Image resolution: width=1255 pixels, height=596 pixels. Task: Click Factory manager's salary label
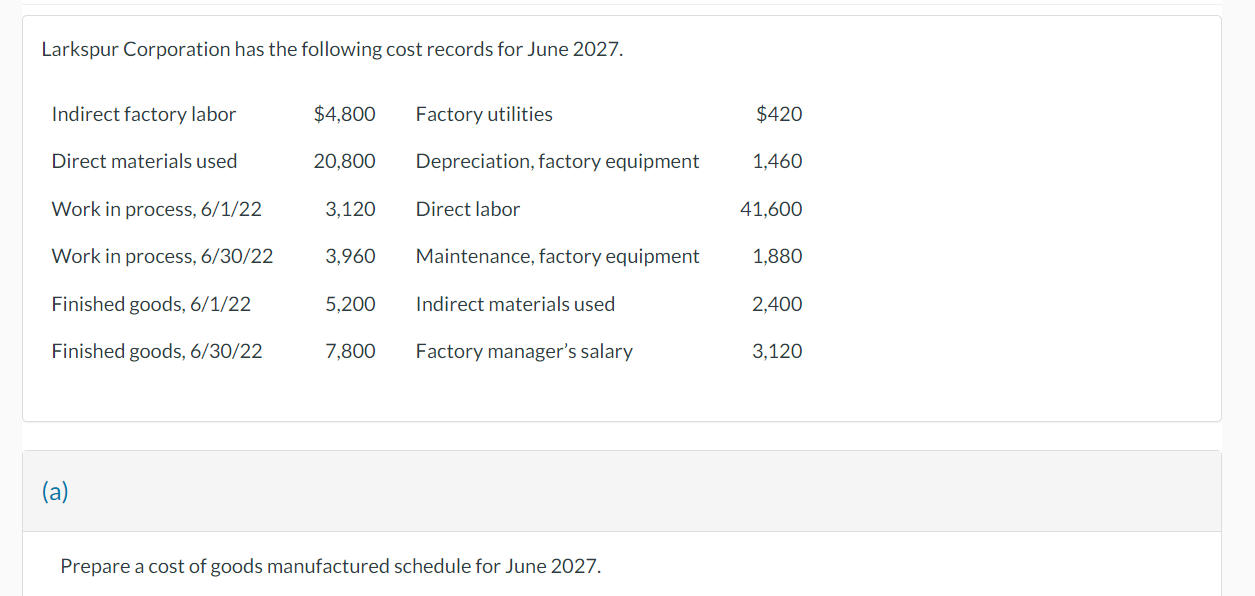pyautogui.click(x=524, y=351)
